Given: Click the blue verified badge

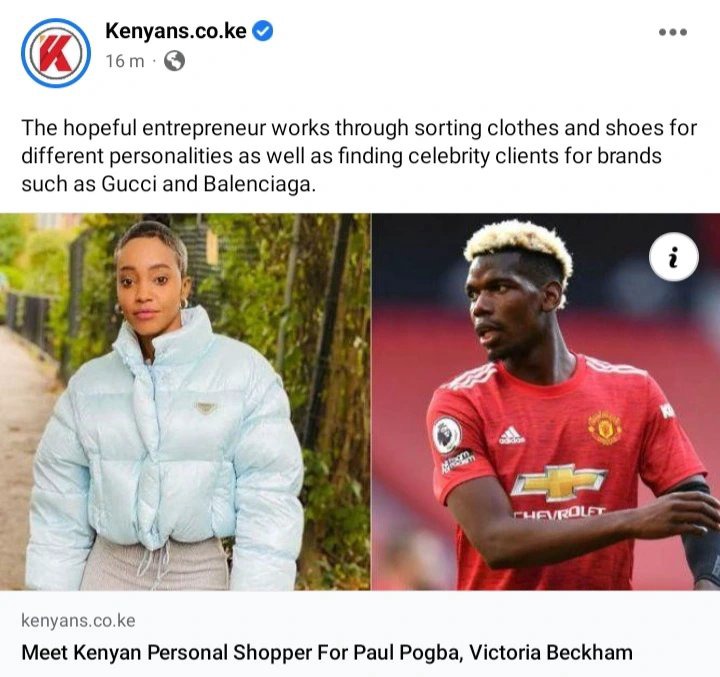Looking at the screenshot, I should [x=263, y=31].
